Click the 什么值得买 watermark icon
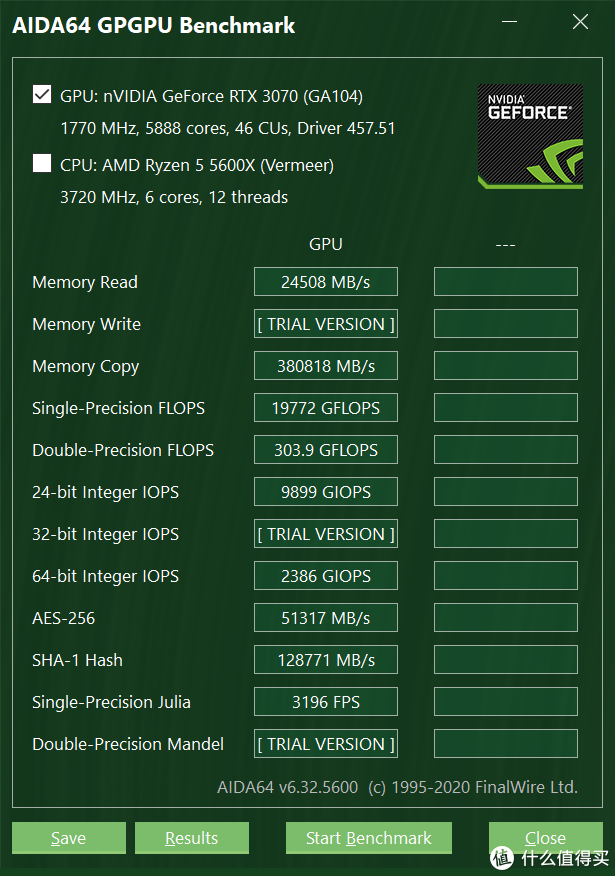Viewport: 615px width, 876px height. point(500,858)
